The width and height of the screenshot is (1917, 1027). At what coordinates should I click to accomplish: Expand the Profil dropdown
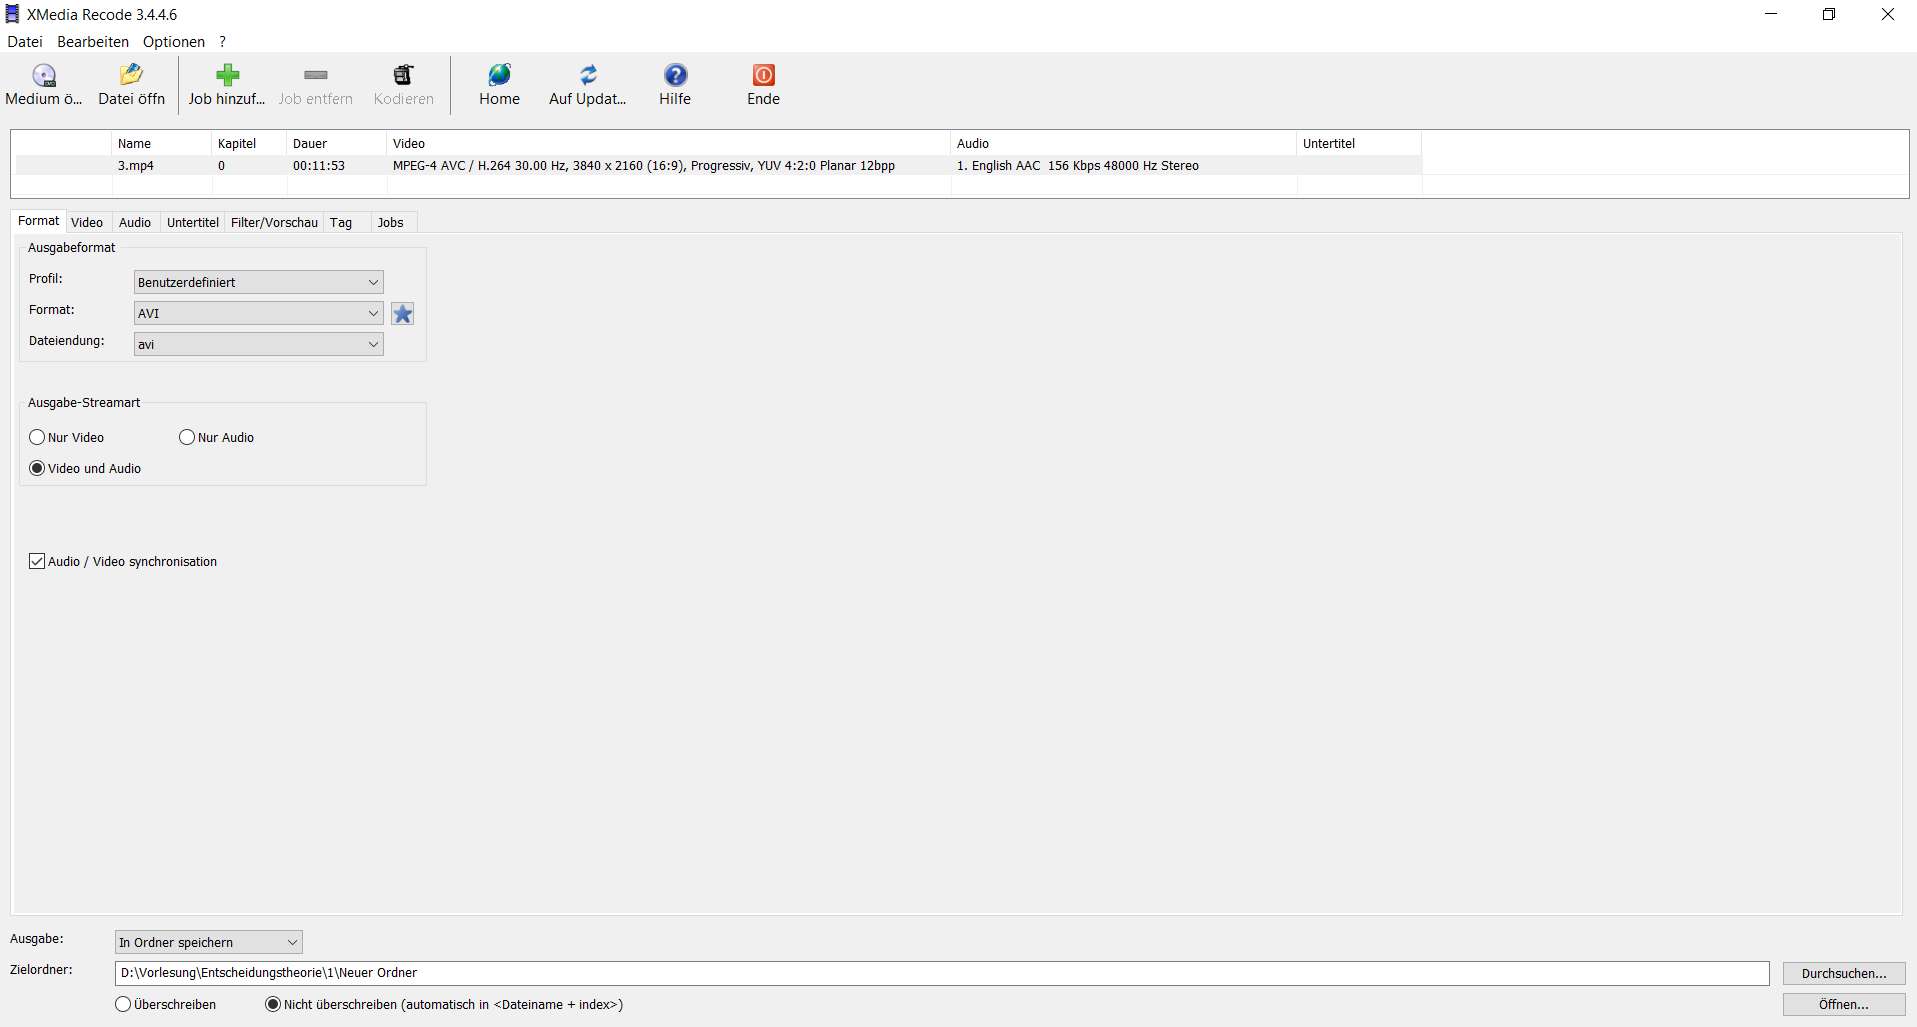[259, 282]
